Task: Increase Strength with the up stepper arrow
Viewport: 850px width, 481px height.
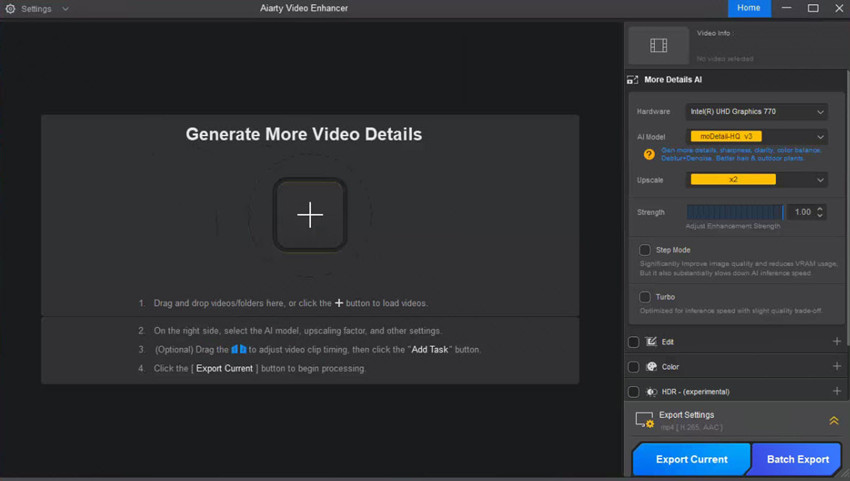Action: coord(820,209)
